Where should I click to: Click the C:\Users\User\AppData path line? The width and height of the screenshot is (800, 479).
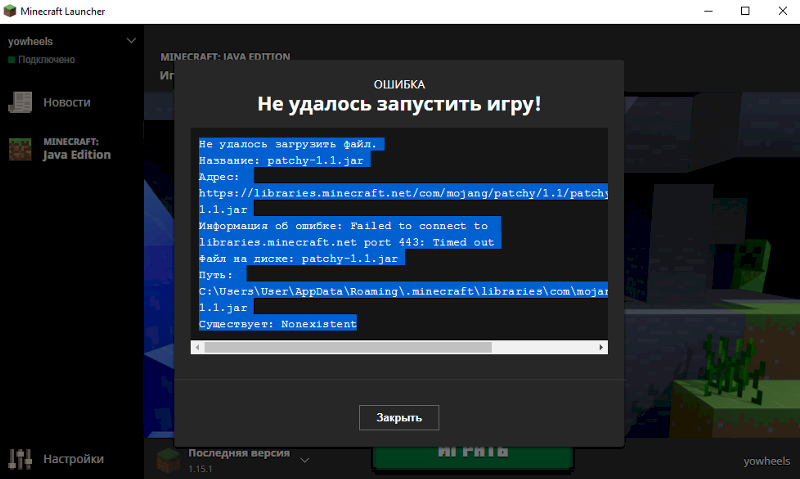pos(403,291)
